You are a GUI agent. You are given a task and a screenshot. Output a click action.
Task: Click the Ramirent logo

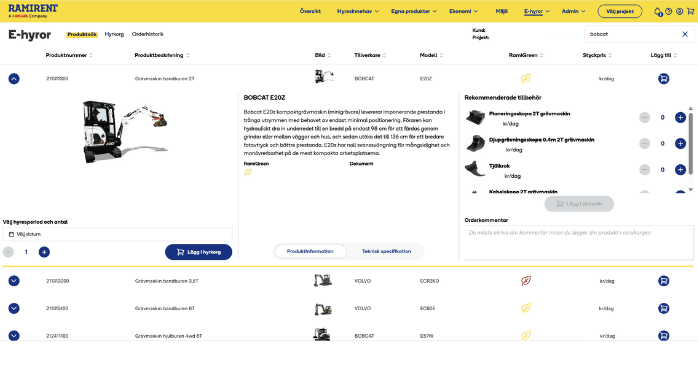[x=33, y=11]
